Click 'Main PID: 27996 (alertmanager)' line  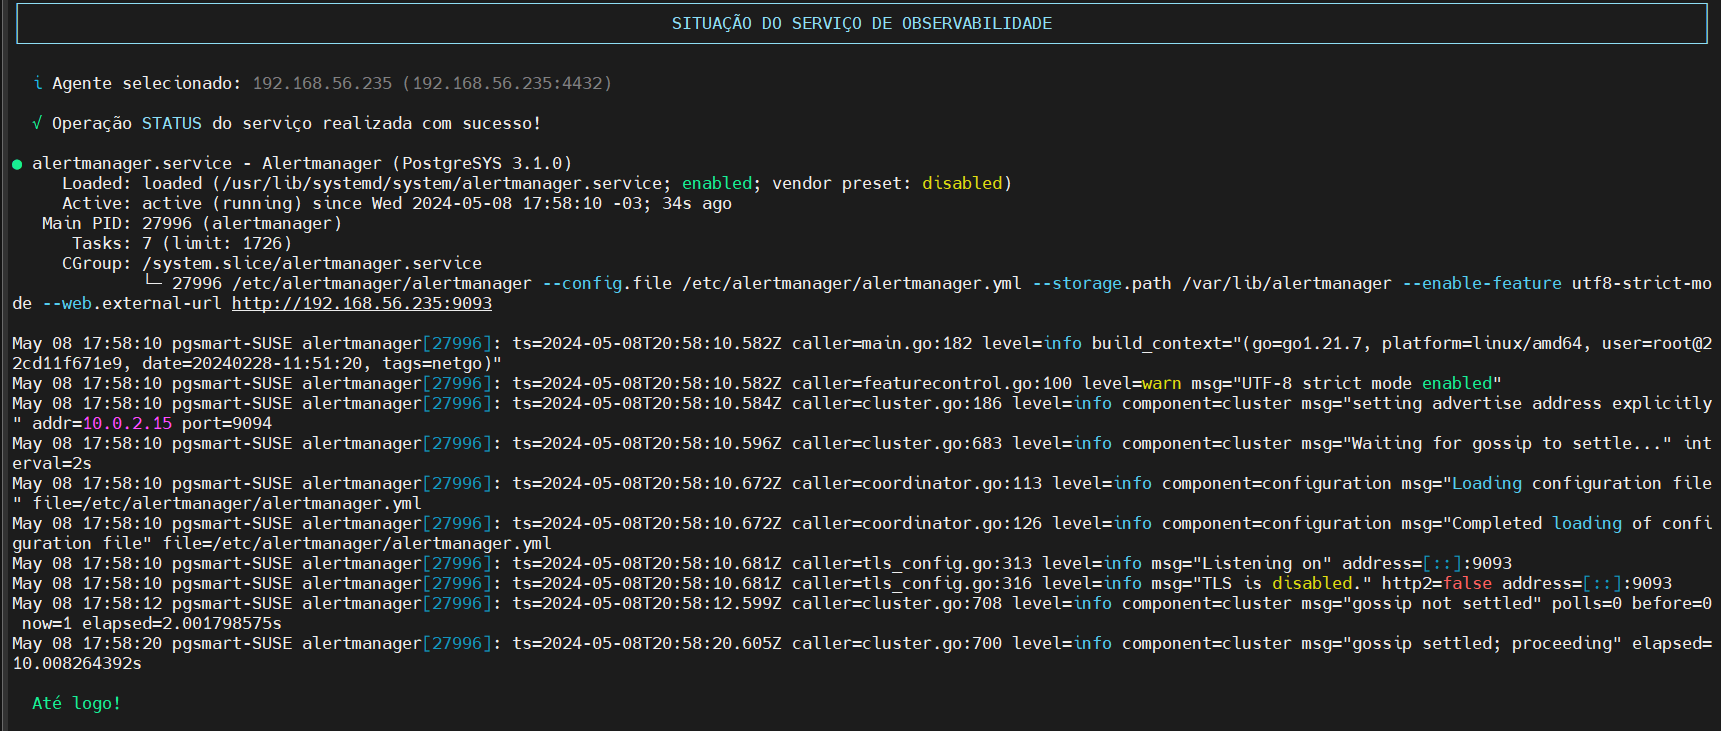click(x=192, y=223)
